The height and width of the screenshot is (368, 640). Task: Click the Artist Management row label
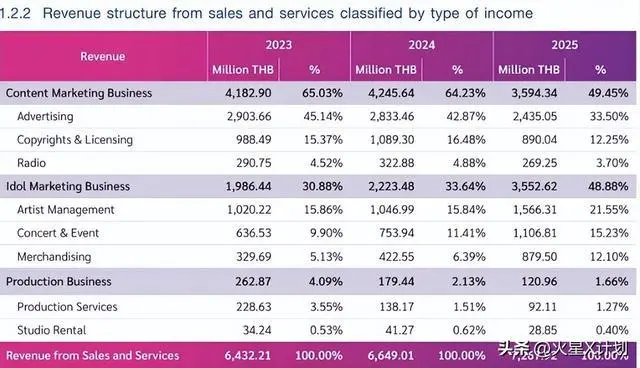66,210
